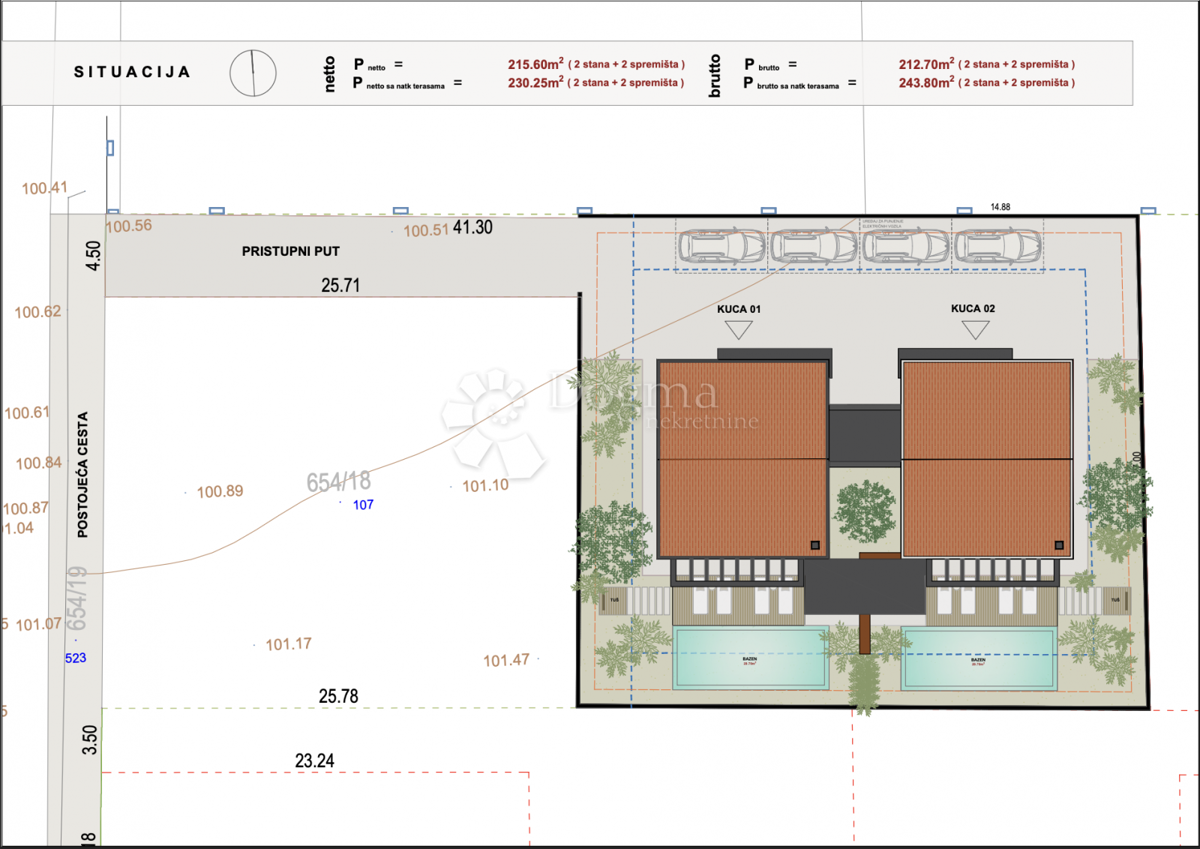Click the POSTOJEĆA CESTA road label

click(x=83, y=475)
